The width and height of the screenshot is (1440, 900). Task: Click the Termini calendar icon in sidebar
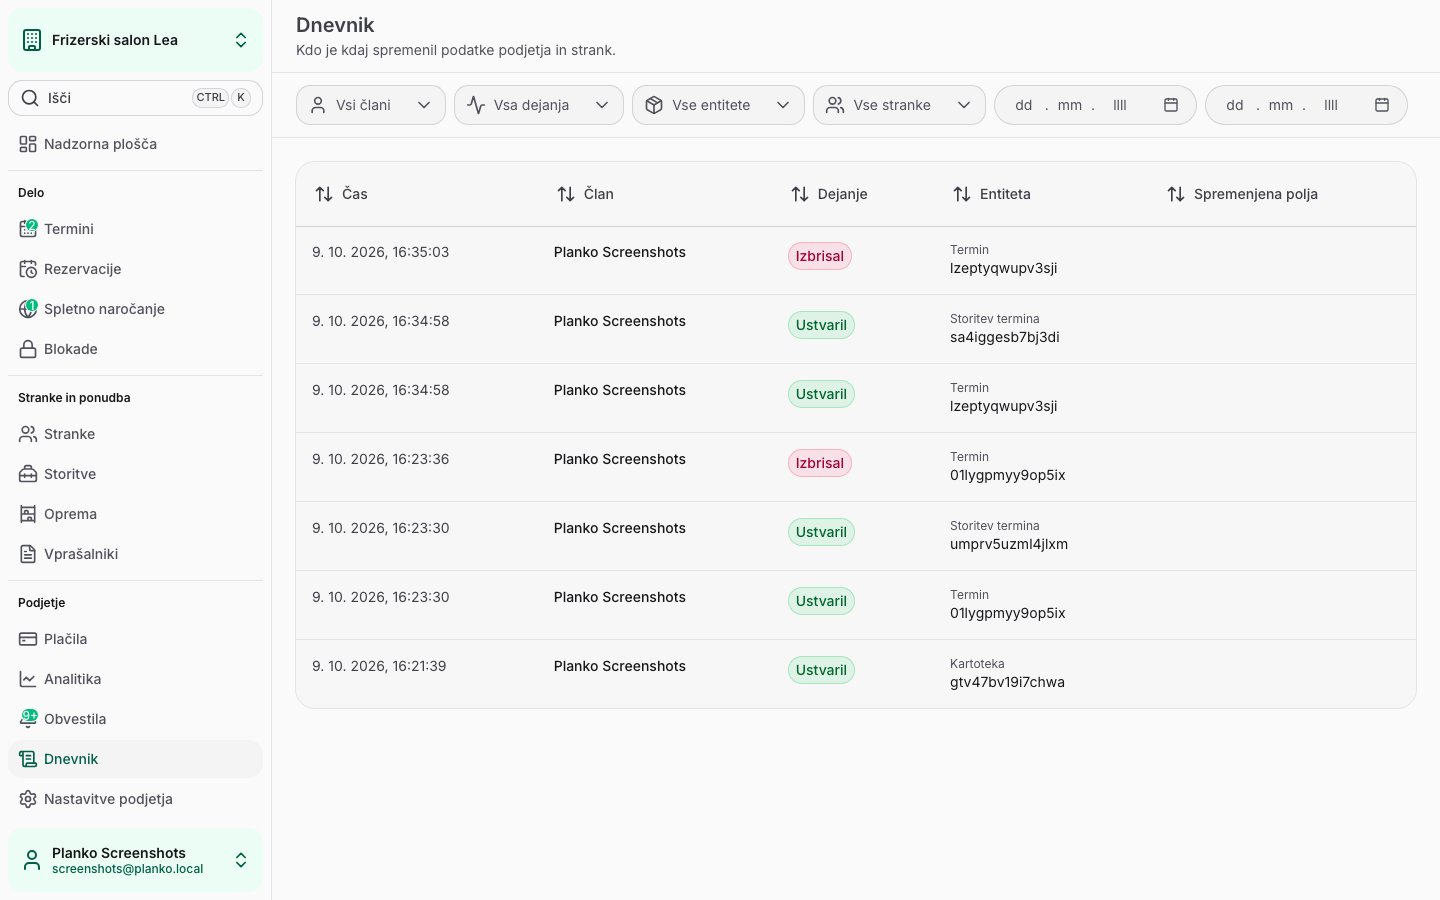pyautogui.click(x=28, y=229)
